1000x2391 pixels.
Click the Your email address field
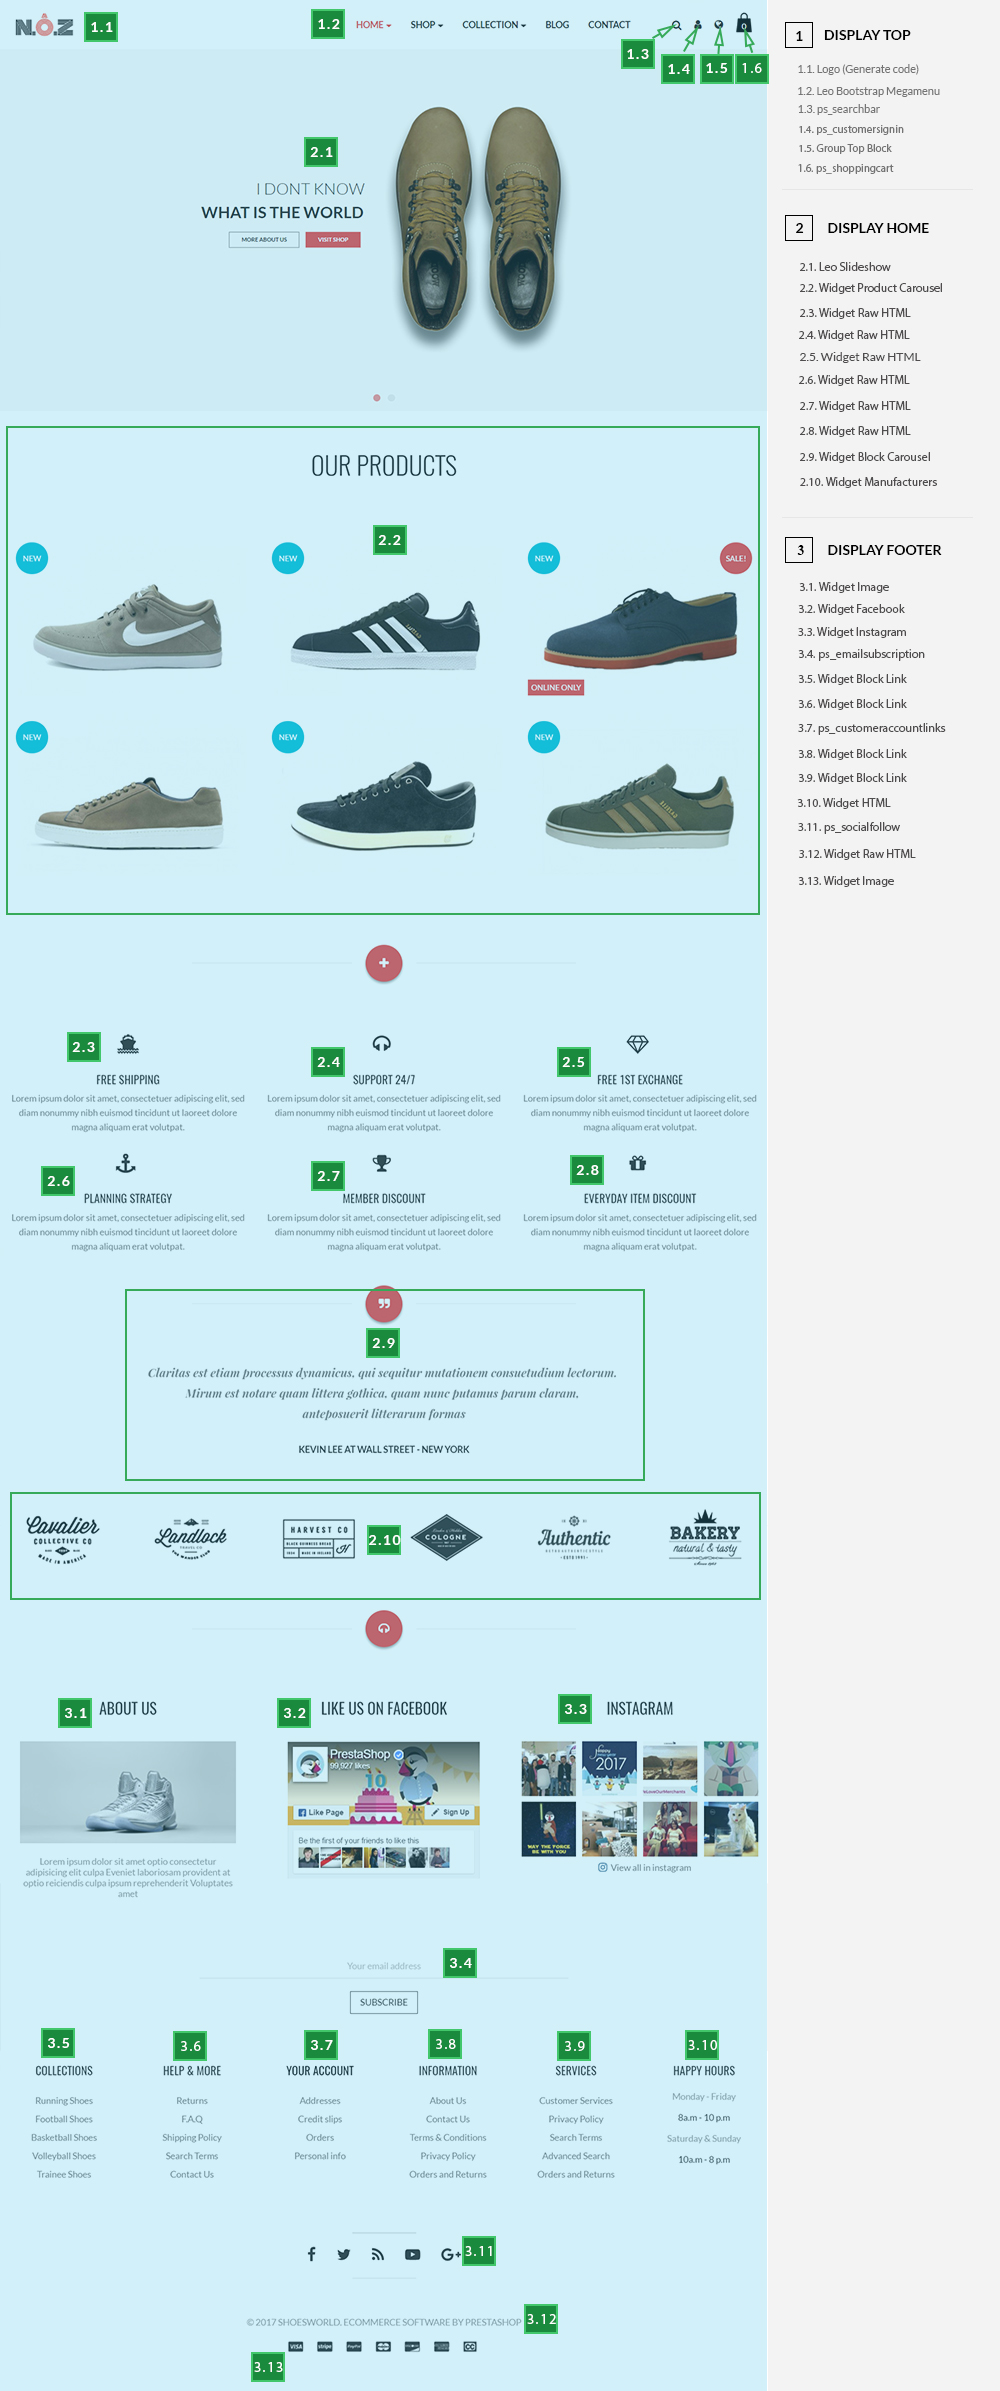[x=384, y=1966]
